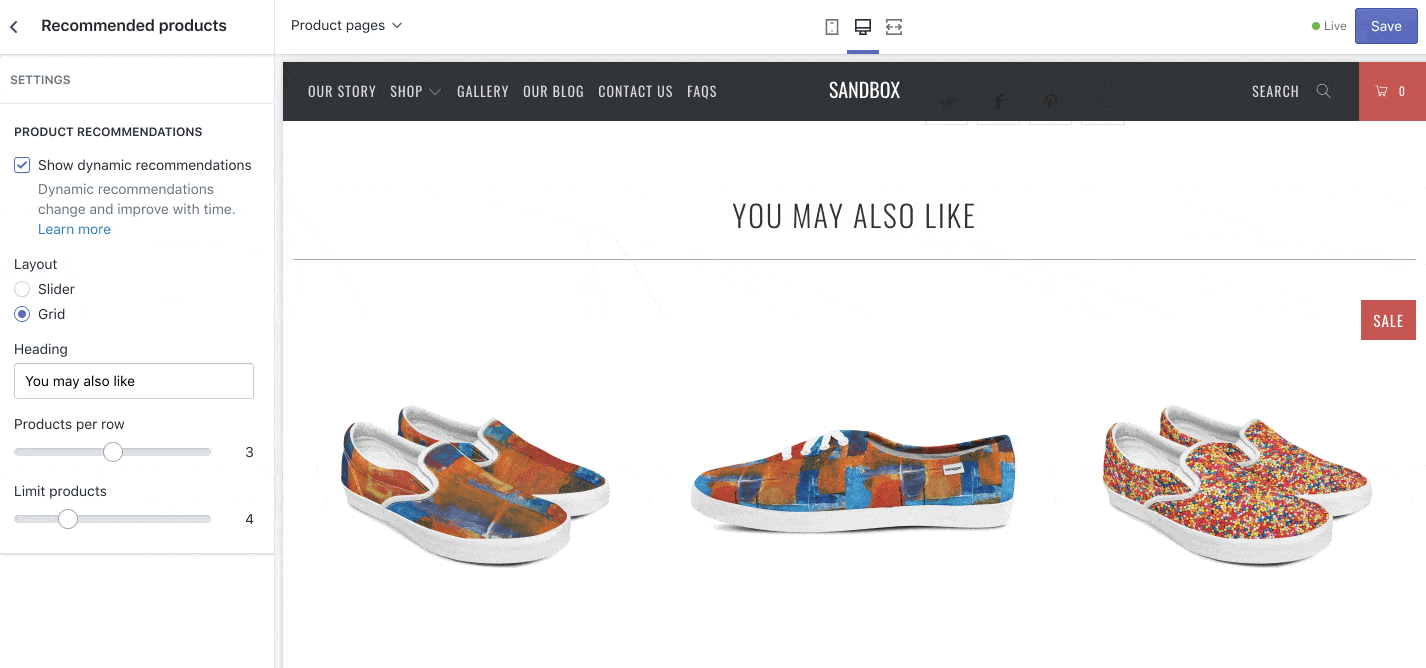Click the SANDBOX store logo

pyautogui.click(x=864, y=91)
